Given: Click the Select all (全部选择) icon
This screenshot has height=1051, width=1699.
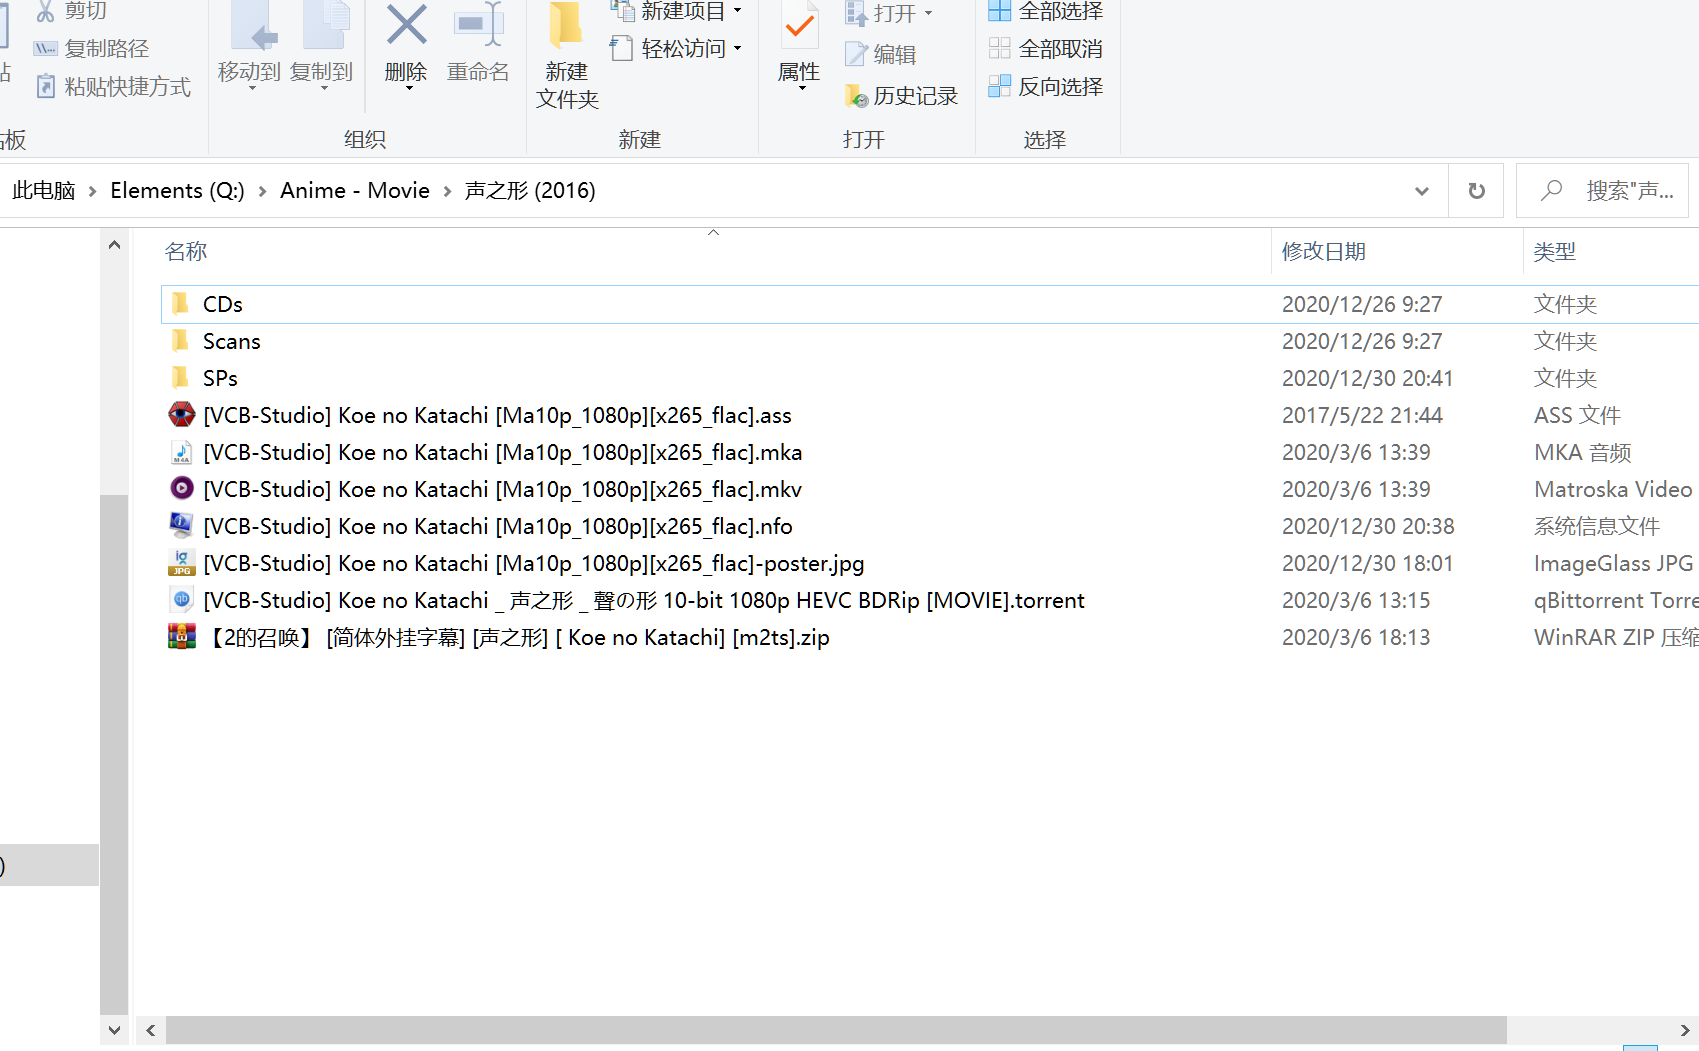Looking at the screenshot, I should (x=1000, y=11).
